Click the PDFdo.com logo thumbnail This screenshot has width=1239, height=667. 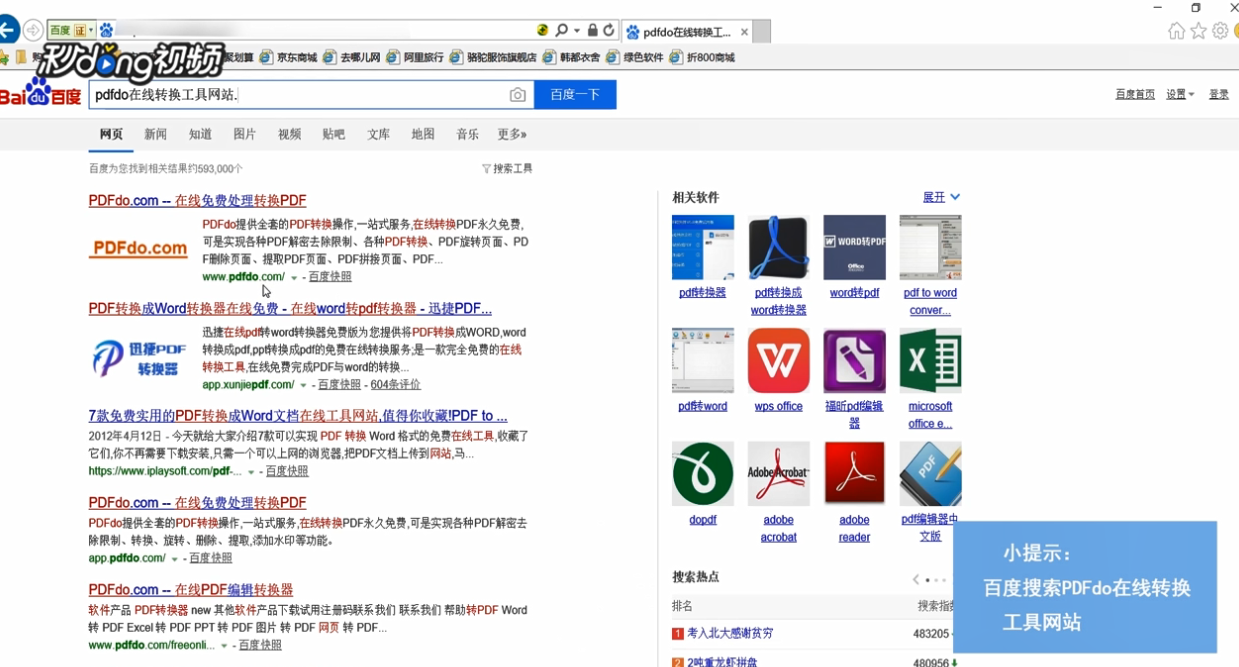coord(138,248)
